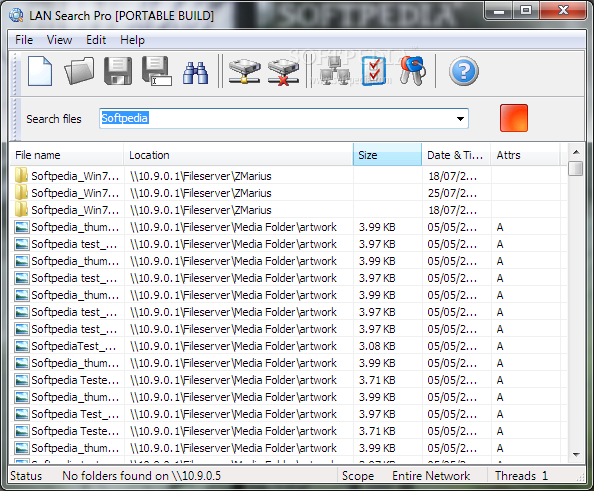This screenshot has width=594, height=491.
Task: Sort by the Attrs column header
Action: pyautogui.click(x=525, y=155)
